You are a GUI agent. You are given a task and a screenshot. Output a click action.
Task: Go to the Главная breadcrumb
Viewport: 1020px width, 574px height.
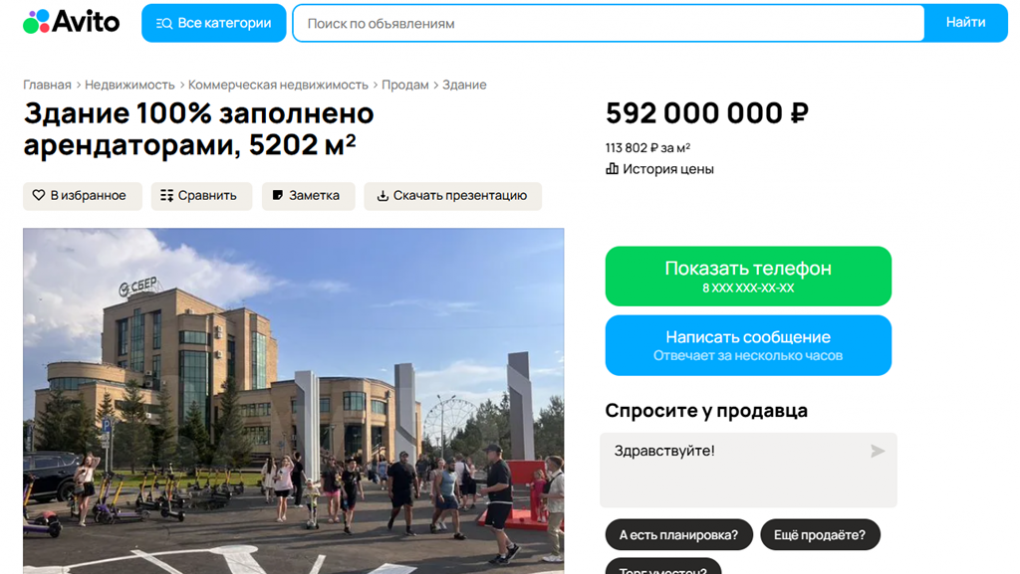[x=47, y=85]
